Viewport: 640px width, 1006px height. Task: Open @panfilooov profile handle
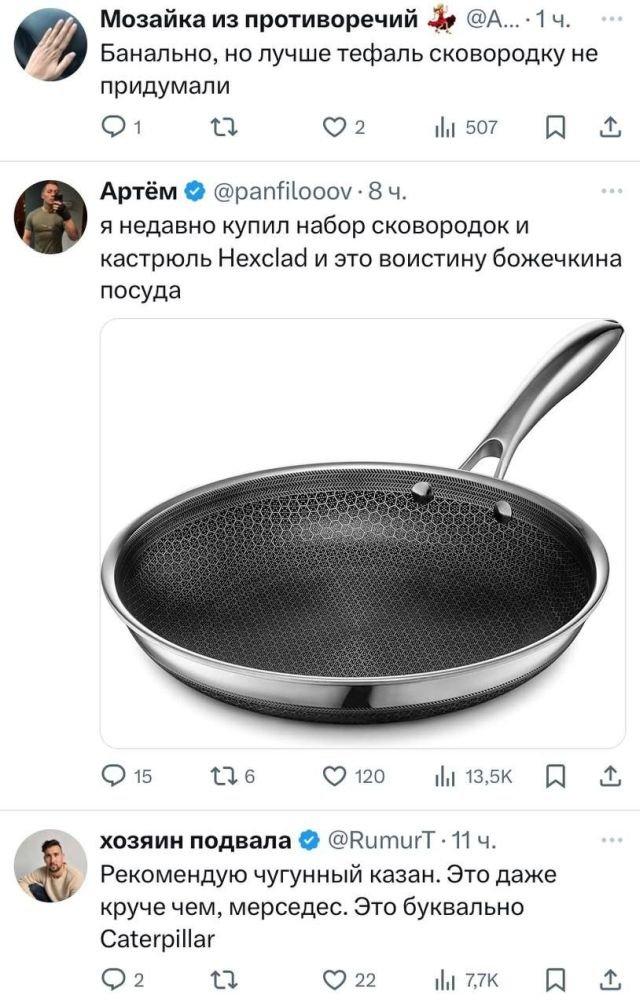283,192
